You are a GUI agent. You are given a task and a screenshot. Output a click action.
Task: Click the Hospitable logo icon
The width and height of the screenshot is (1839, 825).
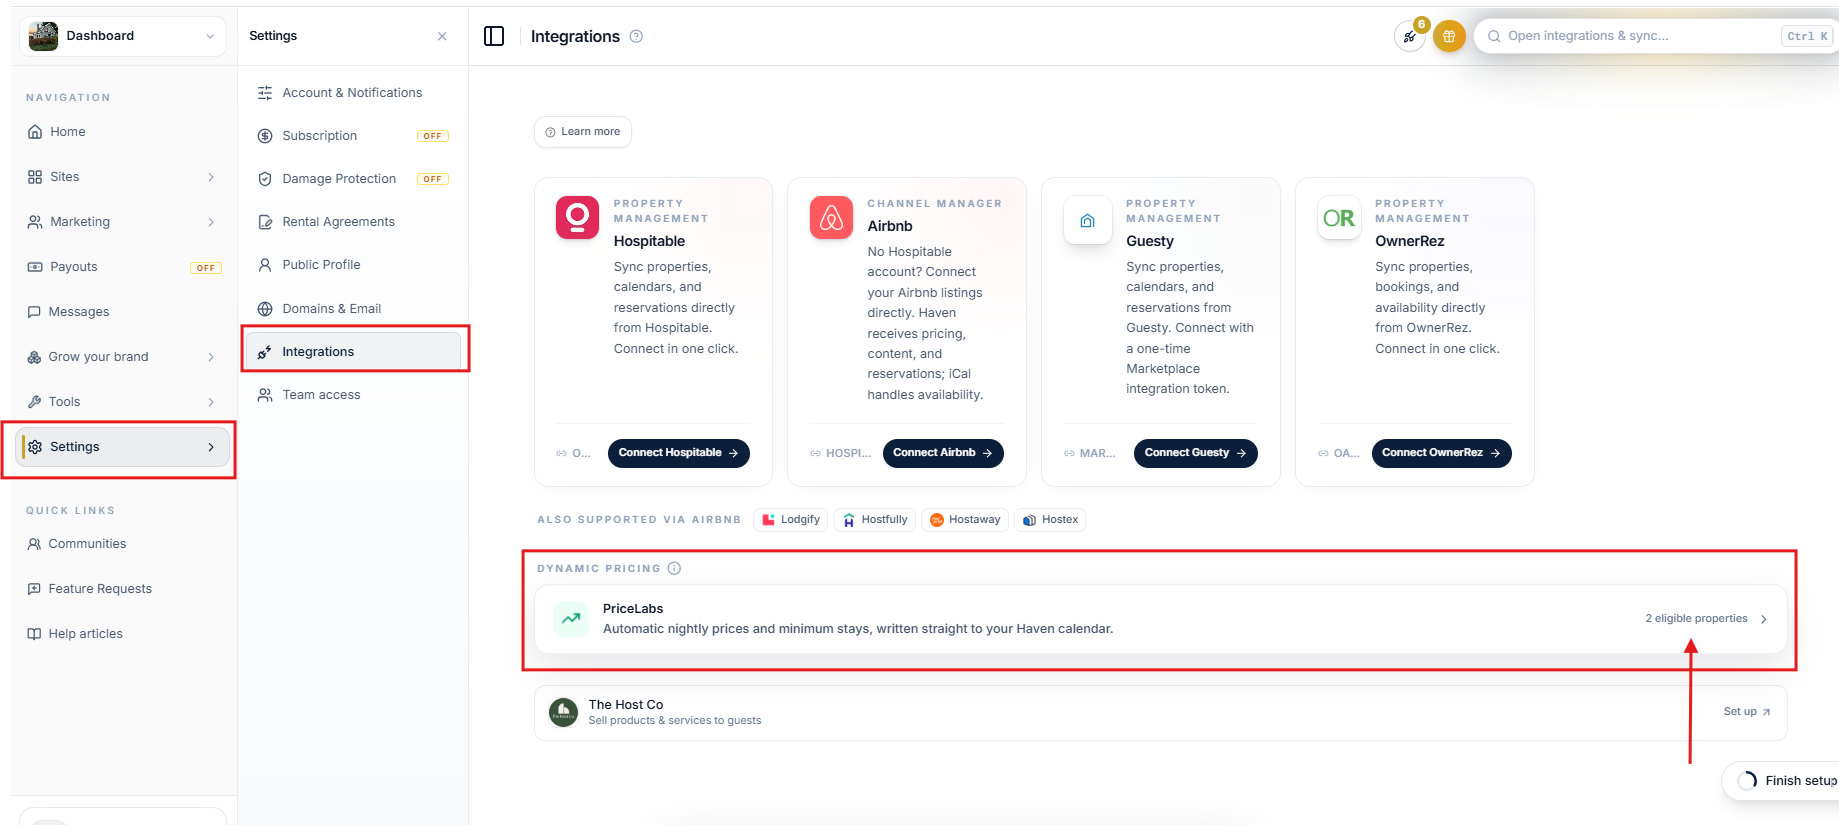577,217
